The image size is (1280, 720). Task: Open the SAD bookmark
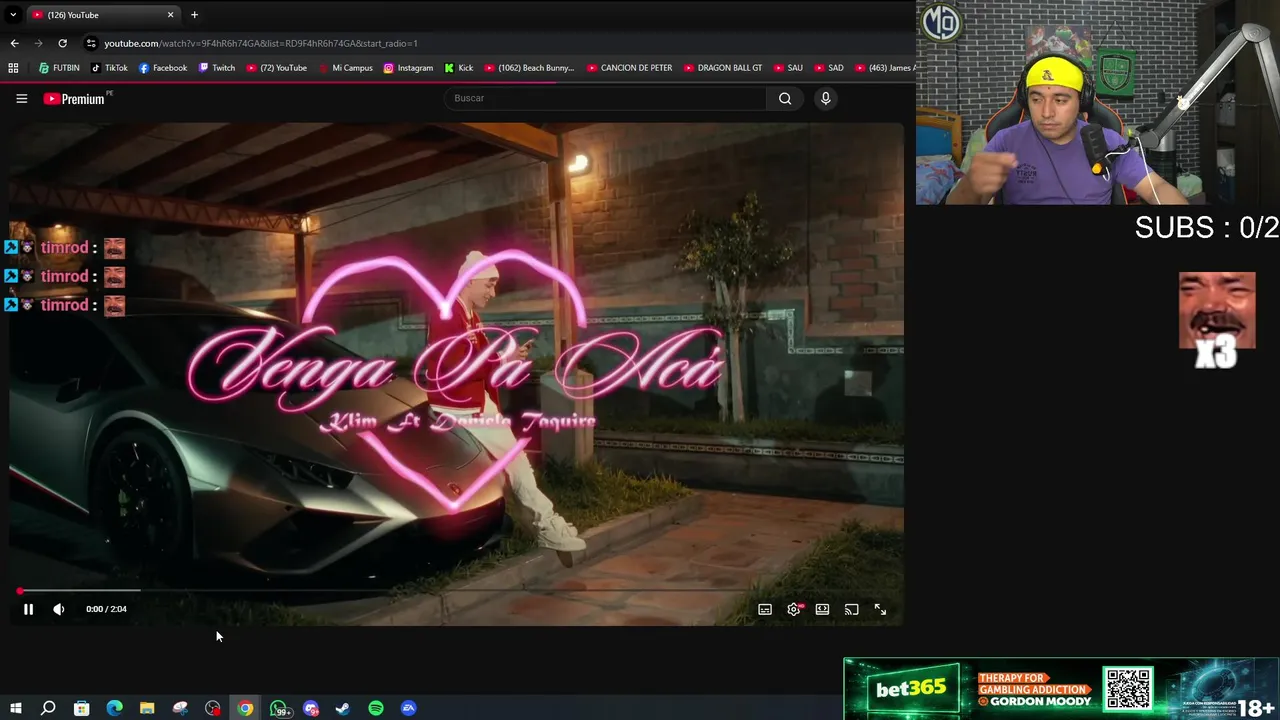[x=829, y=68]
